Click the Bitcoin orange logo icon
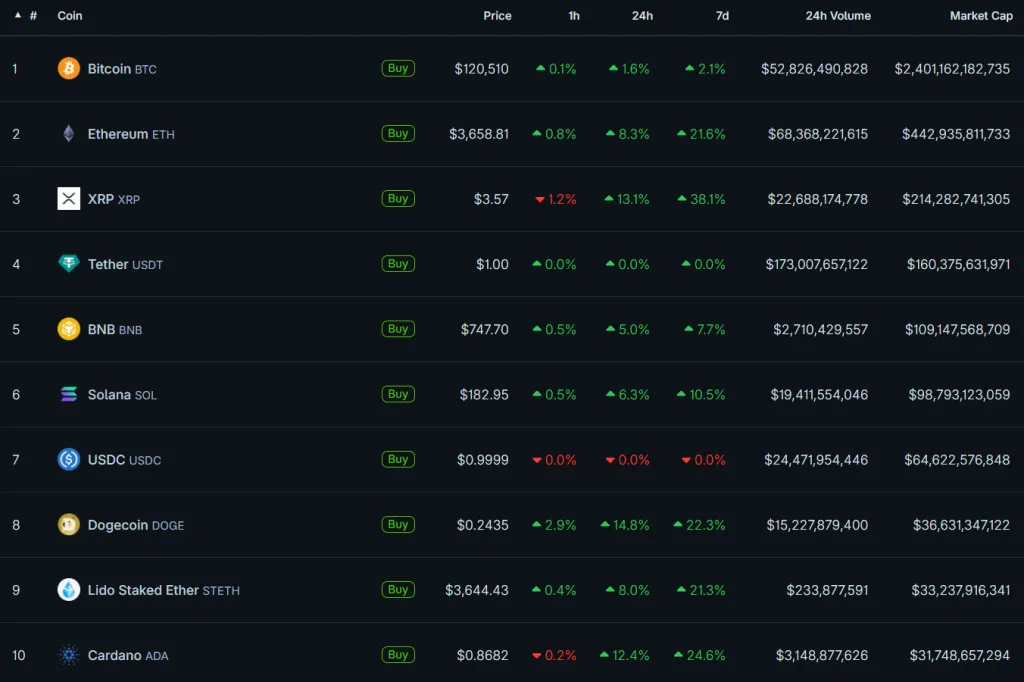This screenshot has width=1024, height=682. [68, 69]
